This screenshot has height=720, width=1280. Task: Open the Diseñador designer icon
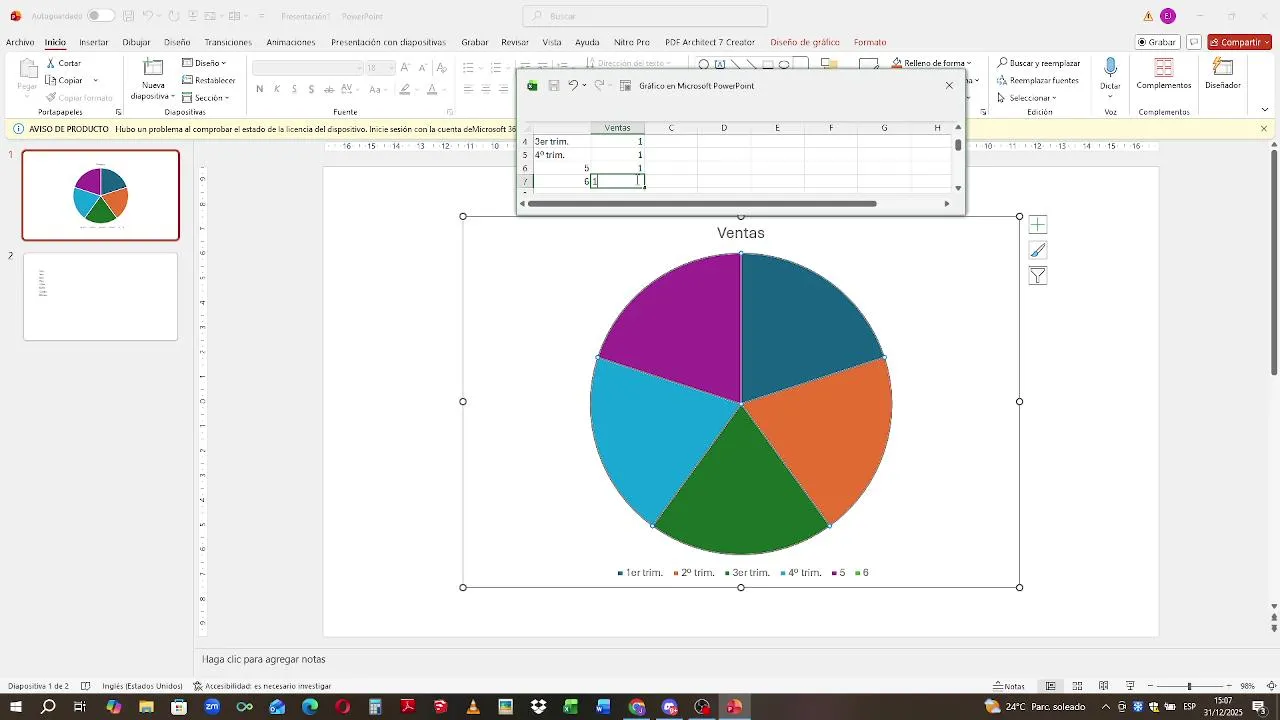click(x=1222, y=68)
